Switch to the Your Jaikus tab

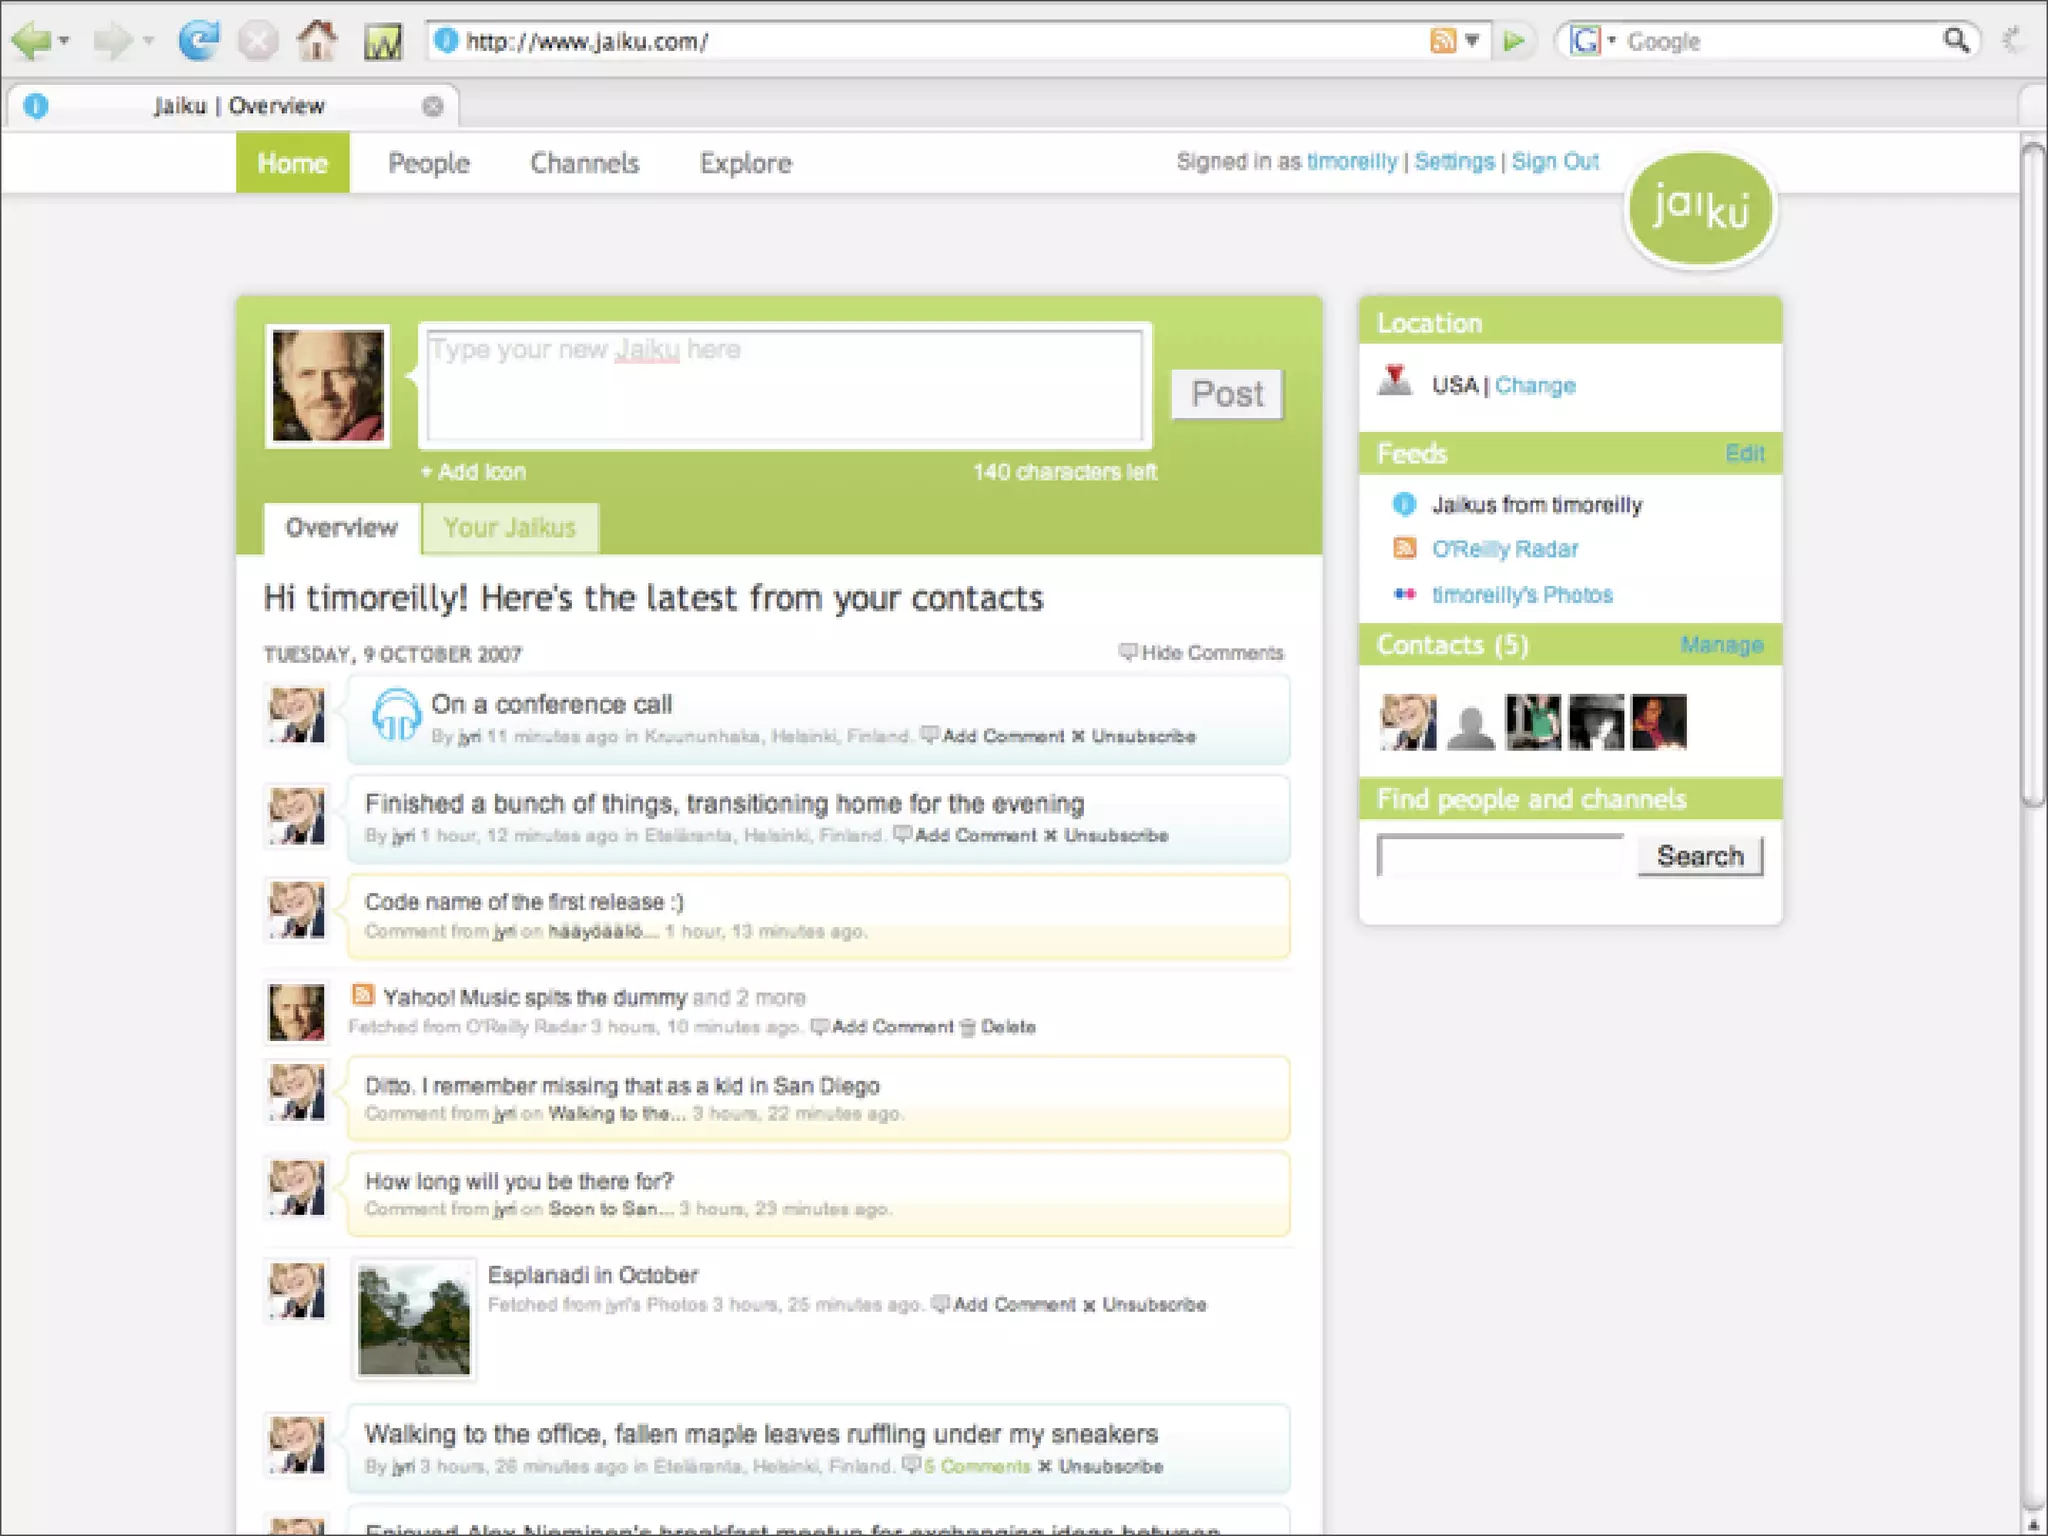click(x=510, y=528)
